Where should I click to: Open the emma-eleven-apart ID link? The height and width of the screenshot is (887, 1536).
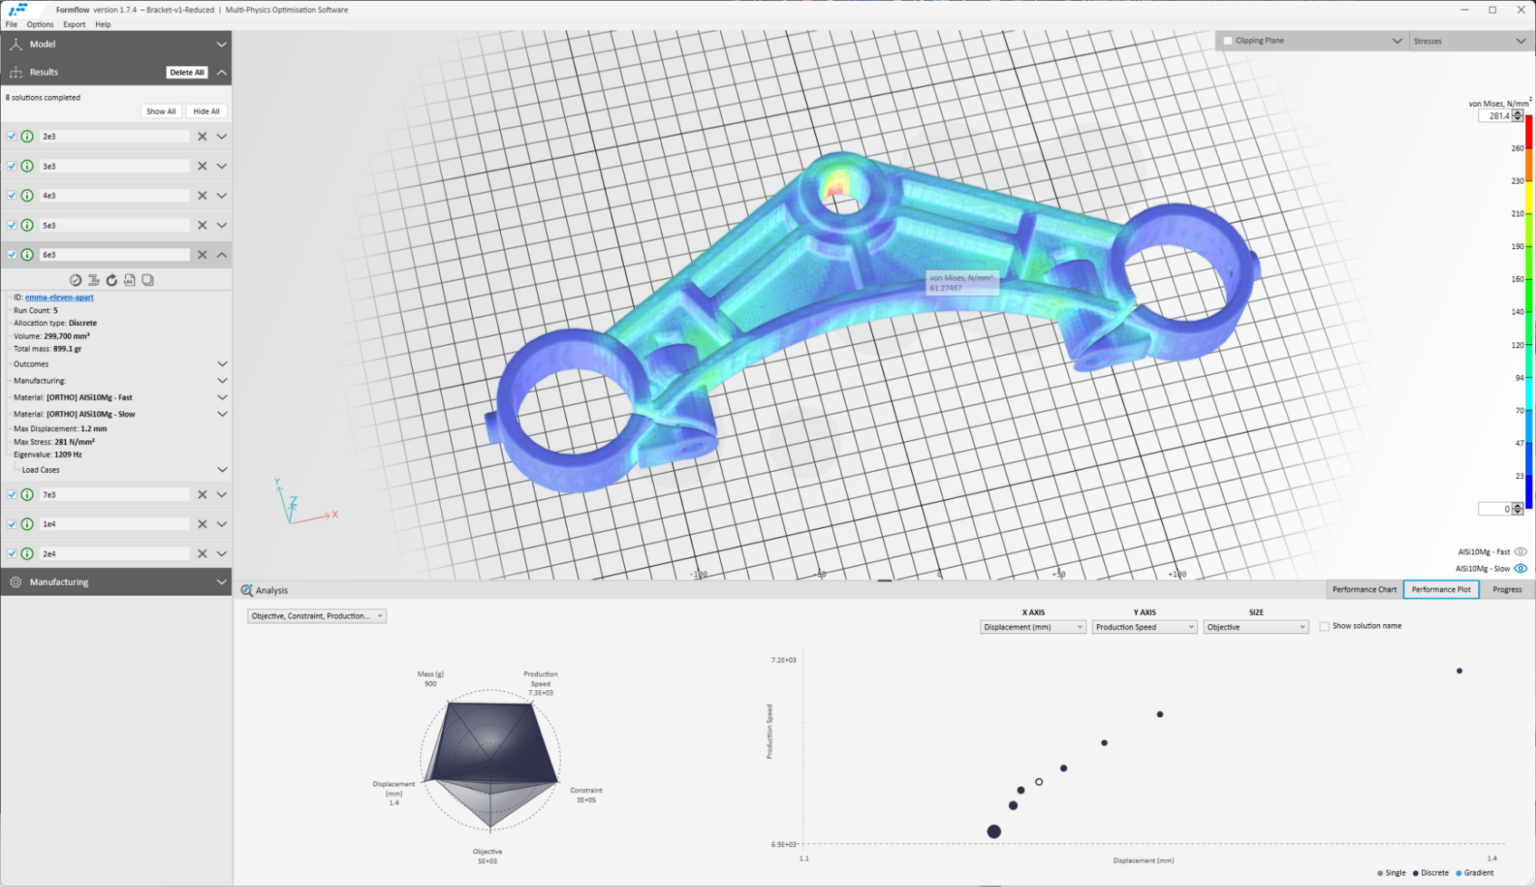59,297
